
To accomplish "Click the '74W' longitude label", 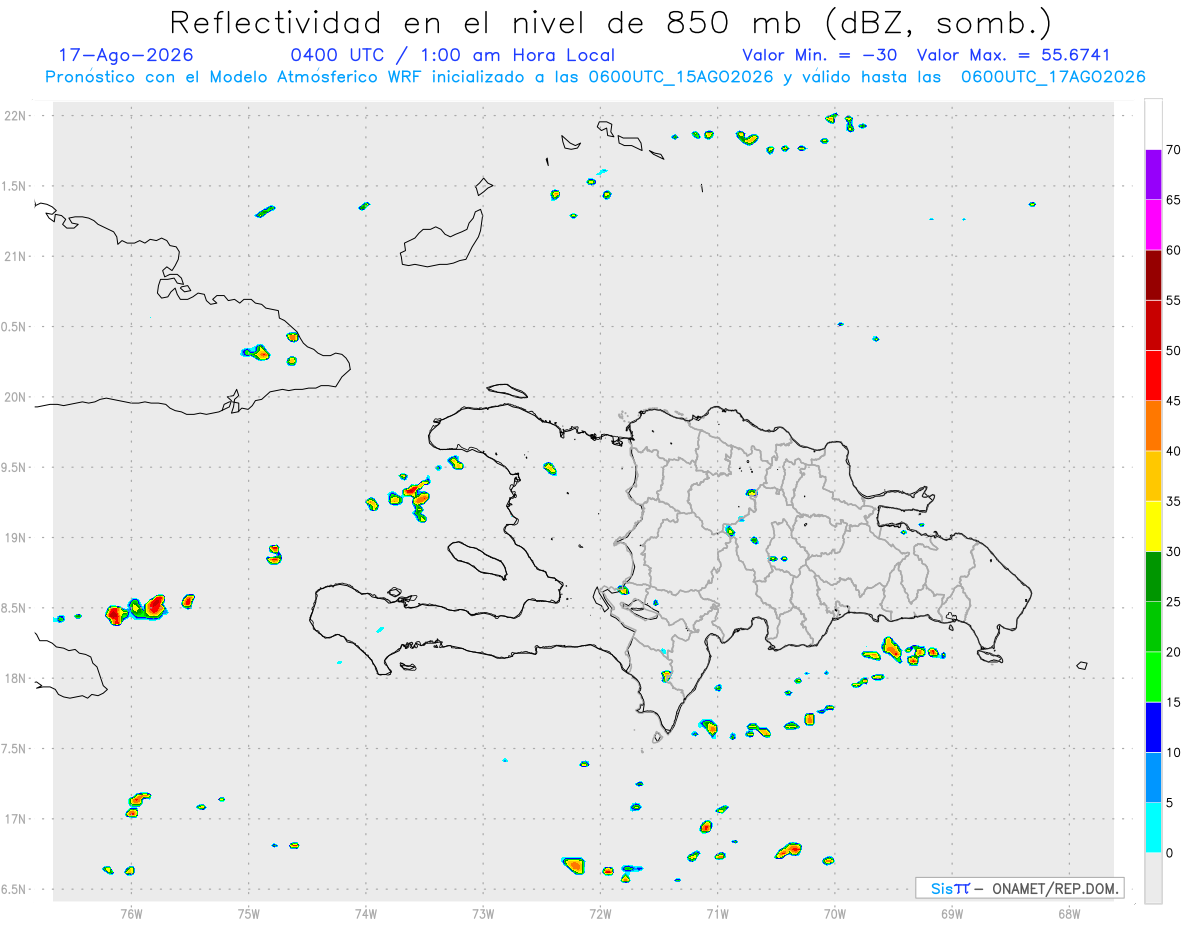I will [x=366, y=913].
